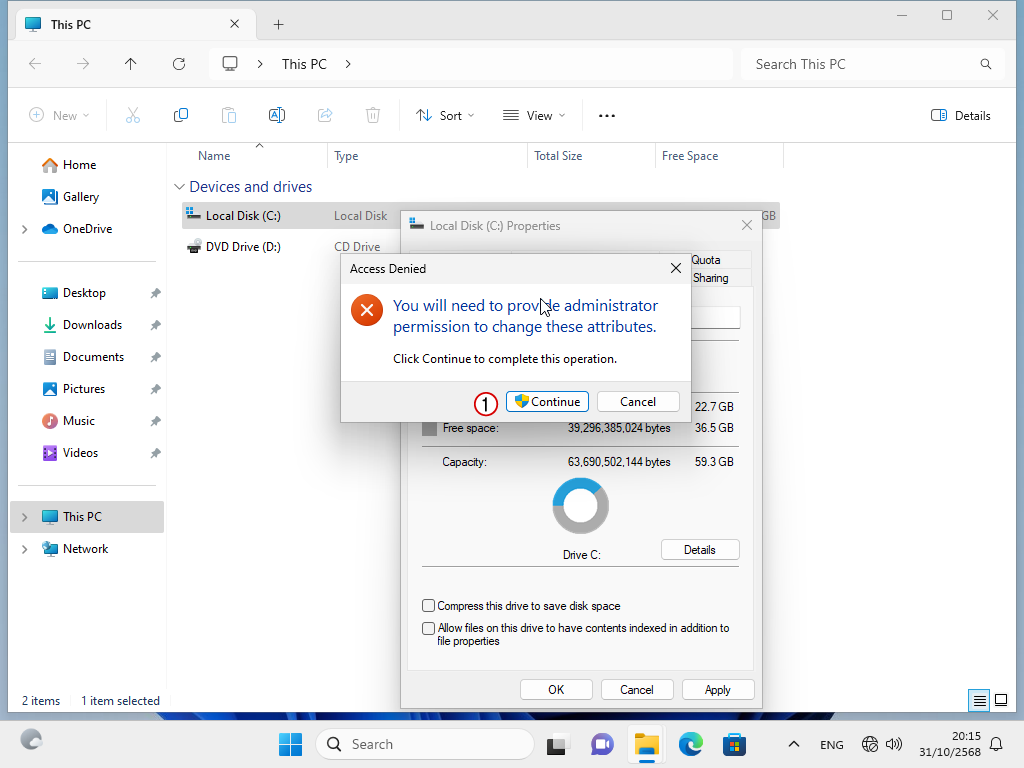Open the See more ellipsis menu
1024x768 pixels.
point(607,115)
